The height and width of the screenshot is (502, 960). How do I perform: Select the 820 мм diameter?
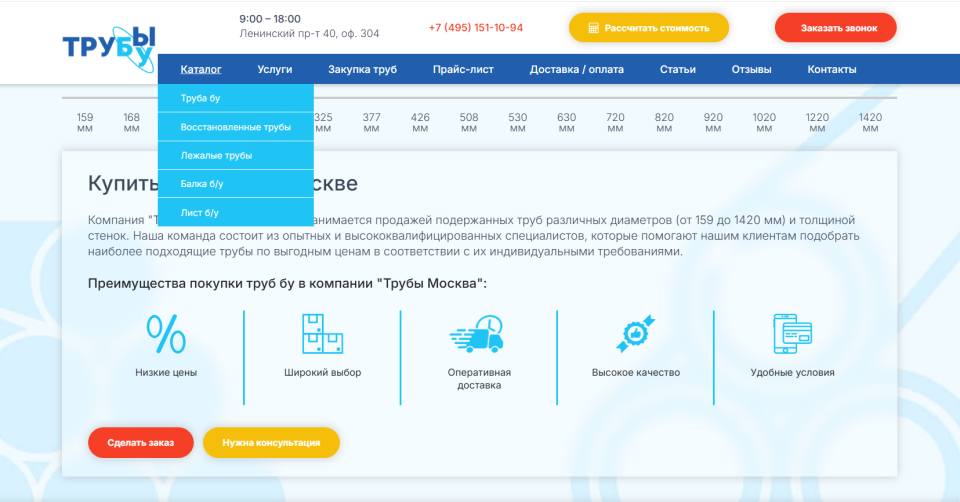pyautogui.click(x=664, y=122)
